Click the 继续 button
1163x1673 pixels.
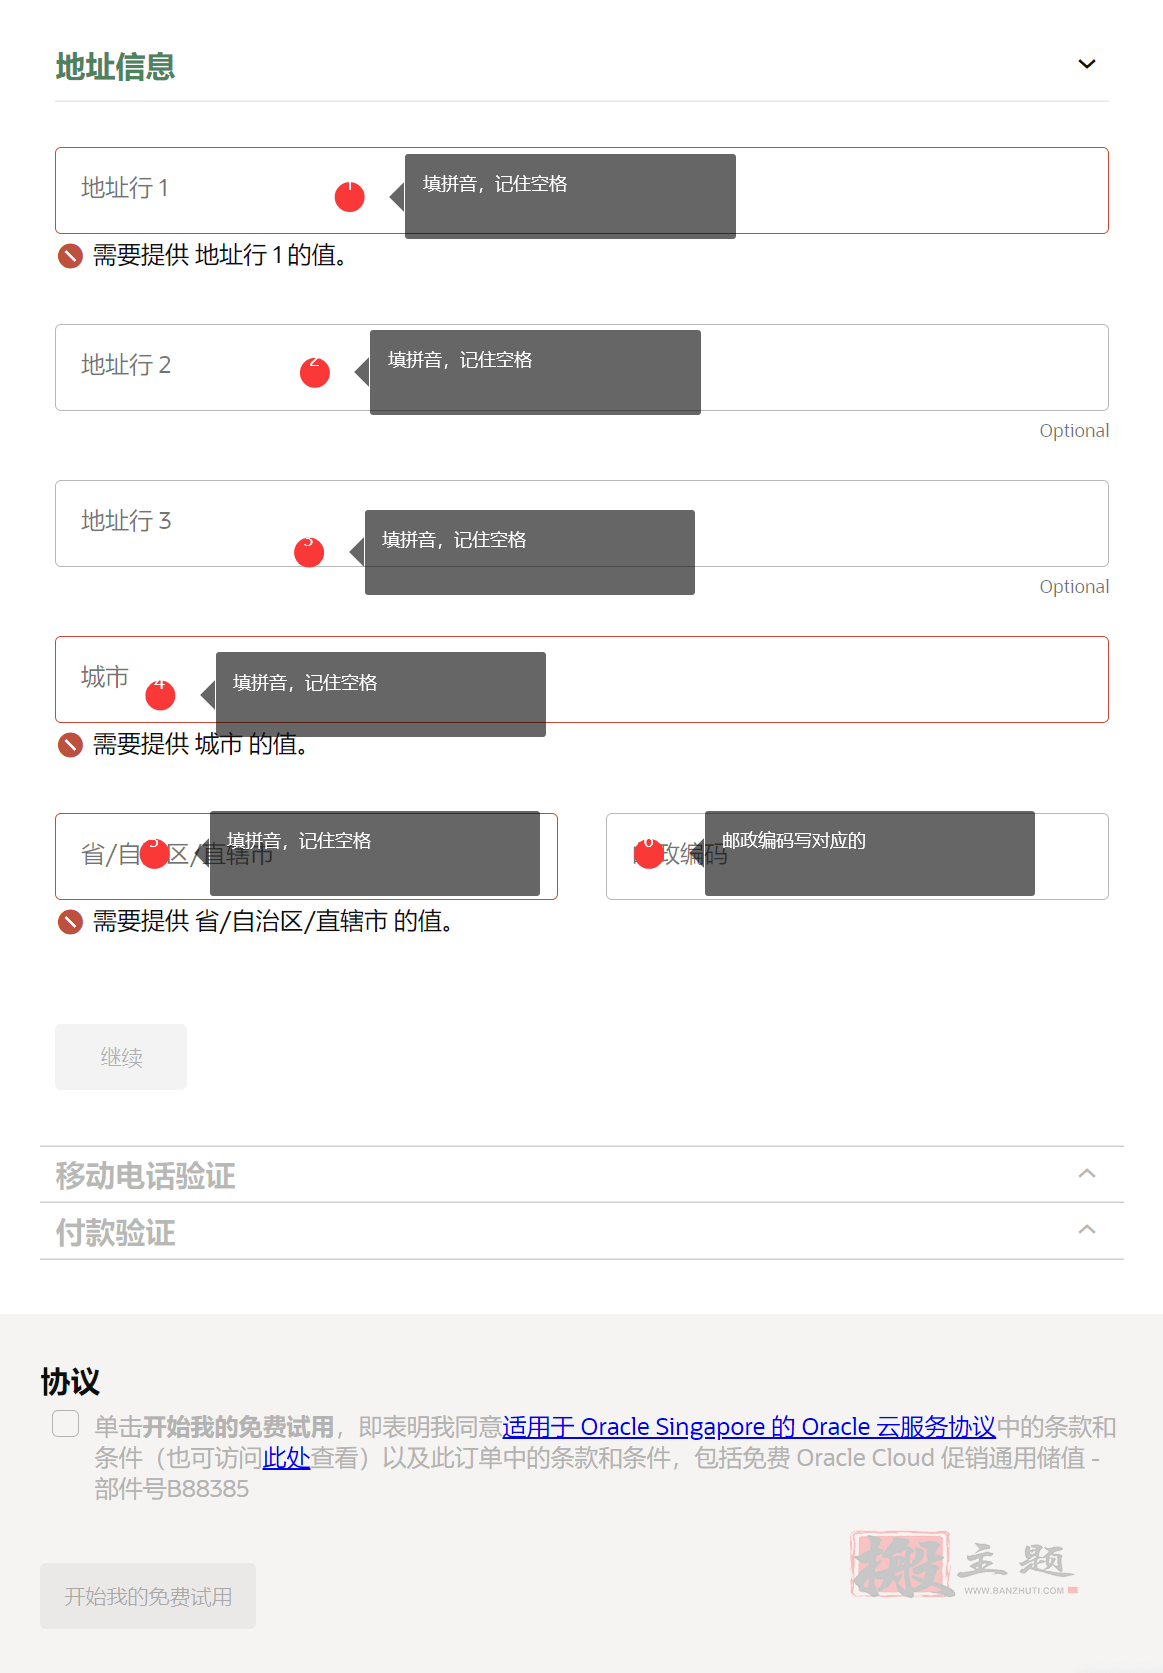pos(121,1057)
